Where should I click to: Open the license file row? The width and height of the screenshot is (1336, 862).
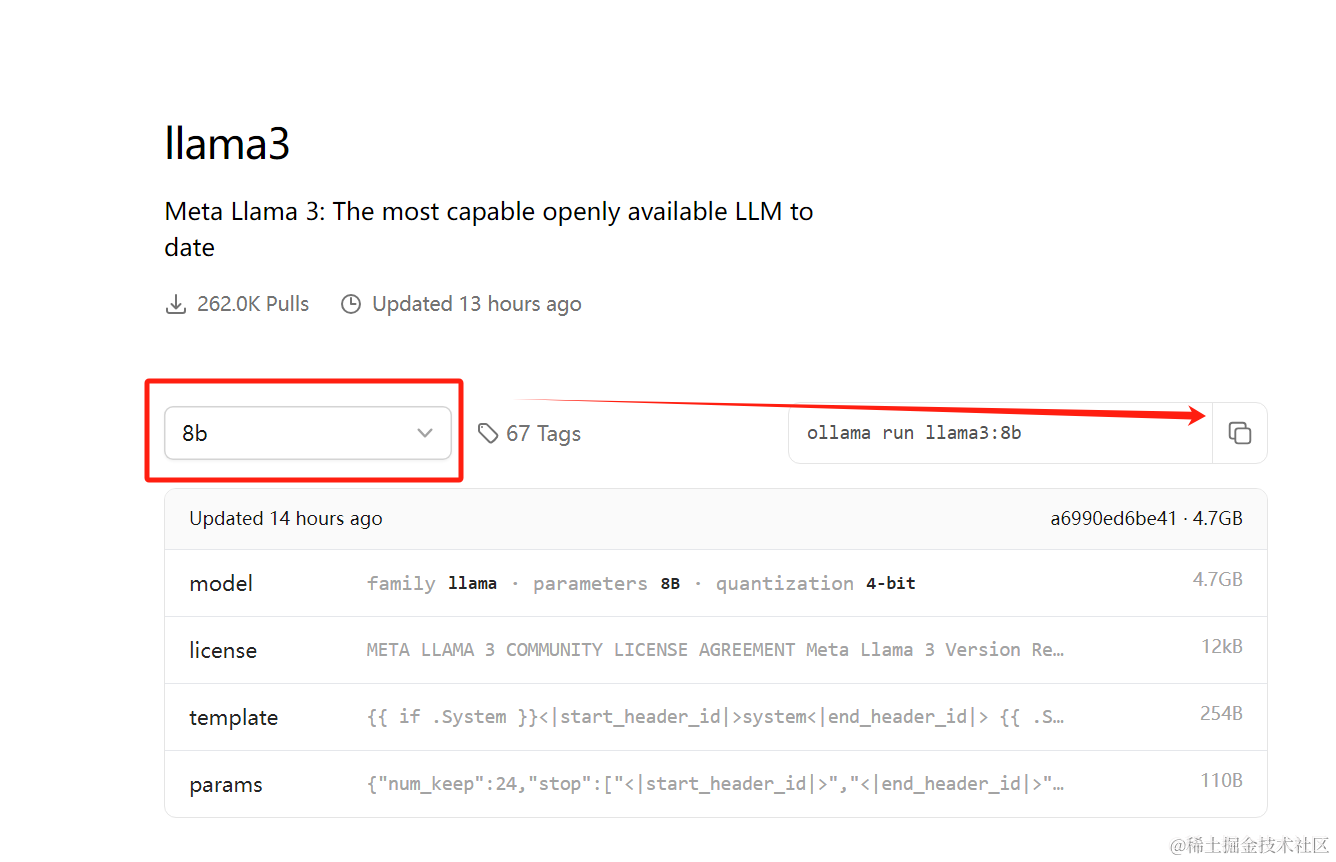(x=715, y=650)
